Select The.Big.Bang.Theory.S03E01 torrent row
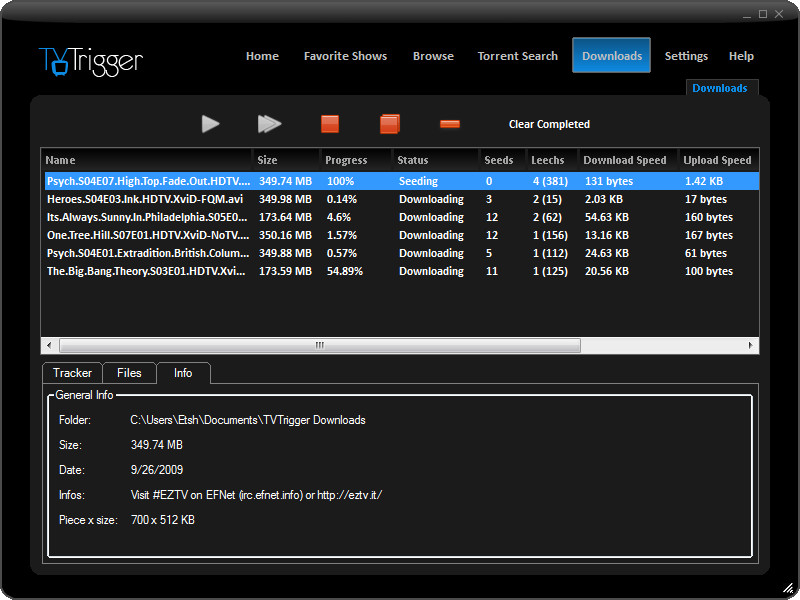The height and width of the screenshot is (600, 800). pyautogui.click(x=400, y=271)
